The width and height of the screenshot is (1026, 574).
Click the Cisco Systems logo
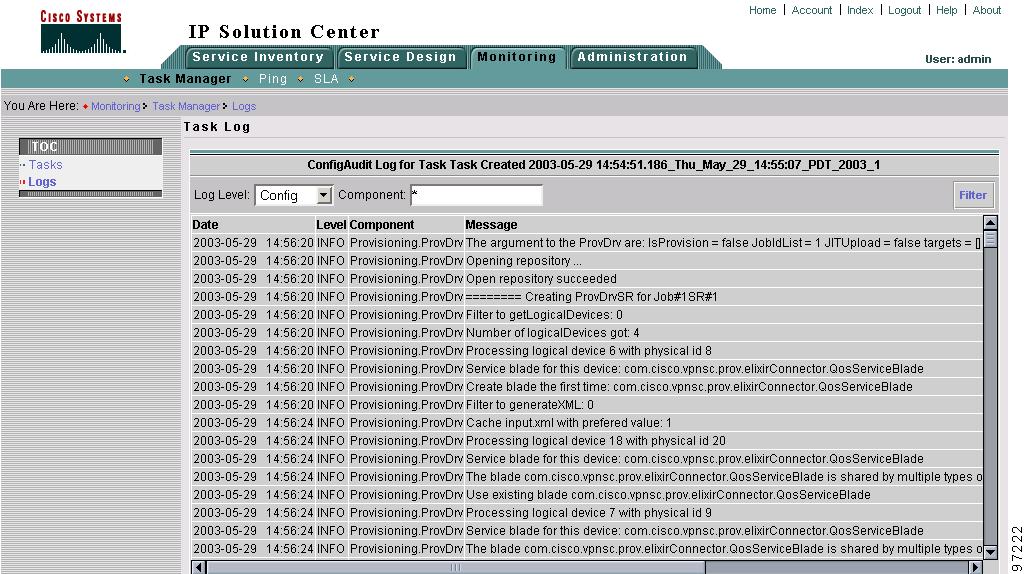(82, 31)
